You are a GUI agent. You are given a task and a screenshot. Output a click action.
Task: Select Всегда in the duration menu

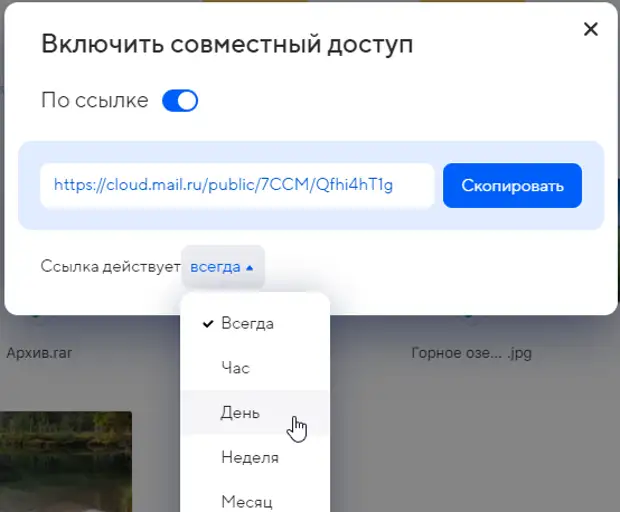click(x=255, y=324)
